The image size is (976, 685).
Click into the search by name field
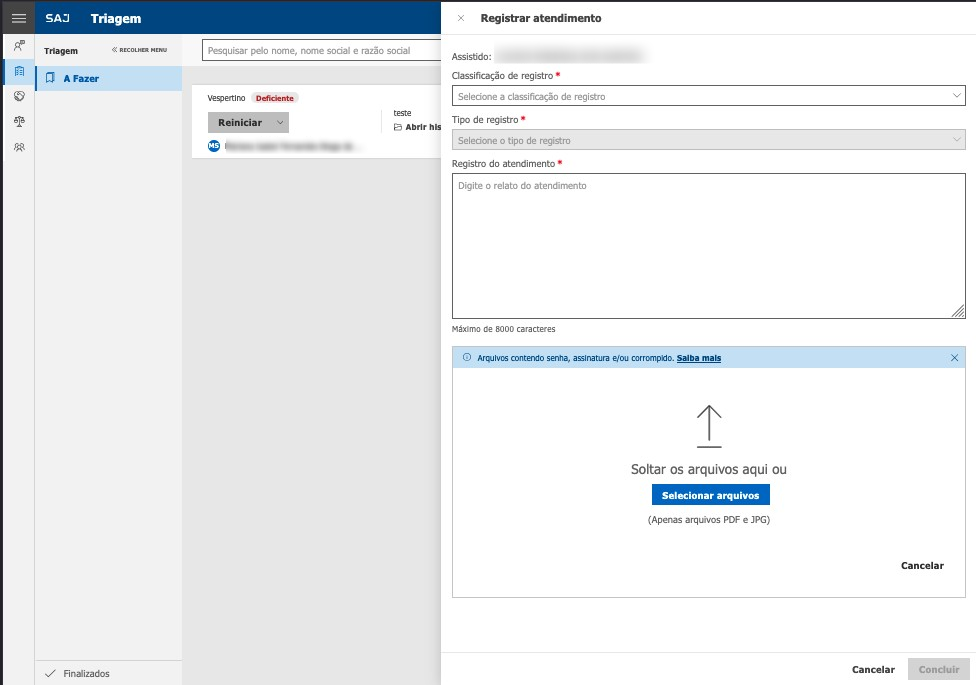pos(321,50)
